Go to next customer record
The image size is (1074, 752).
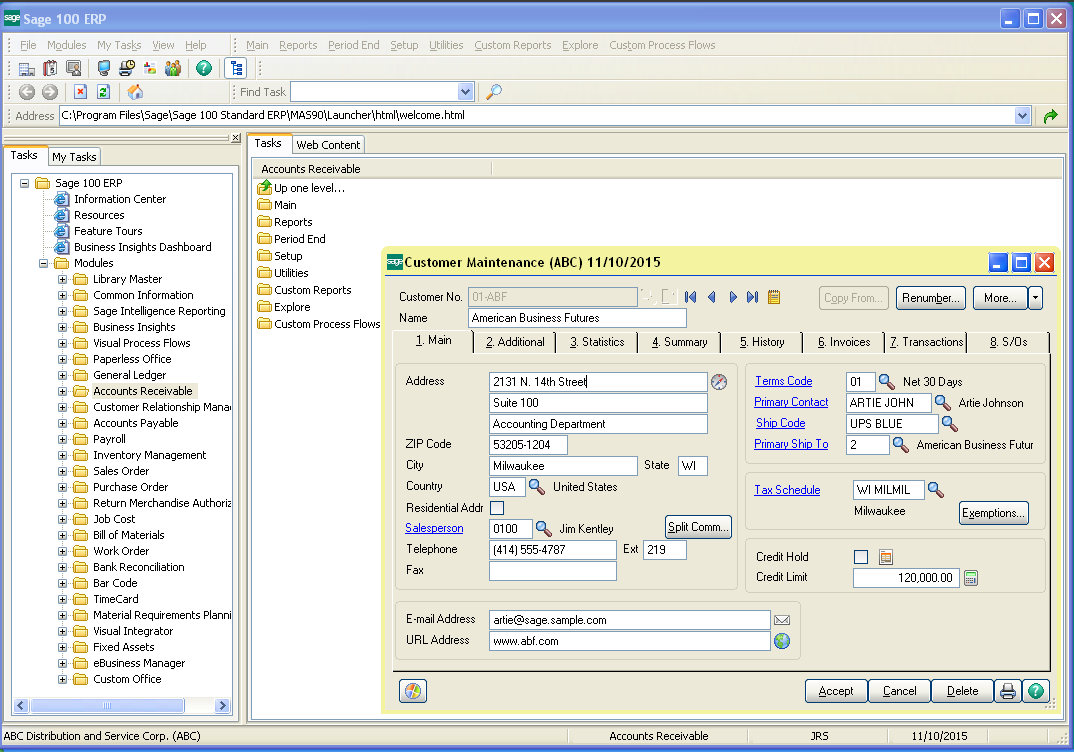click(x=733, y=297)
